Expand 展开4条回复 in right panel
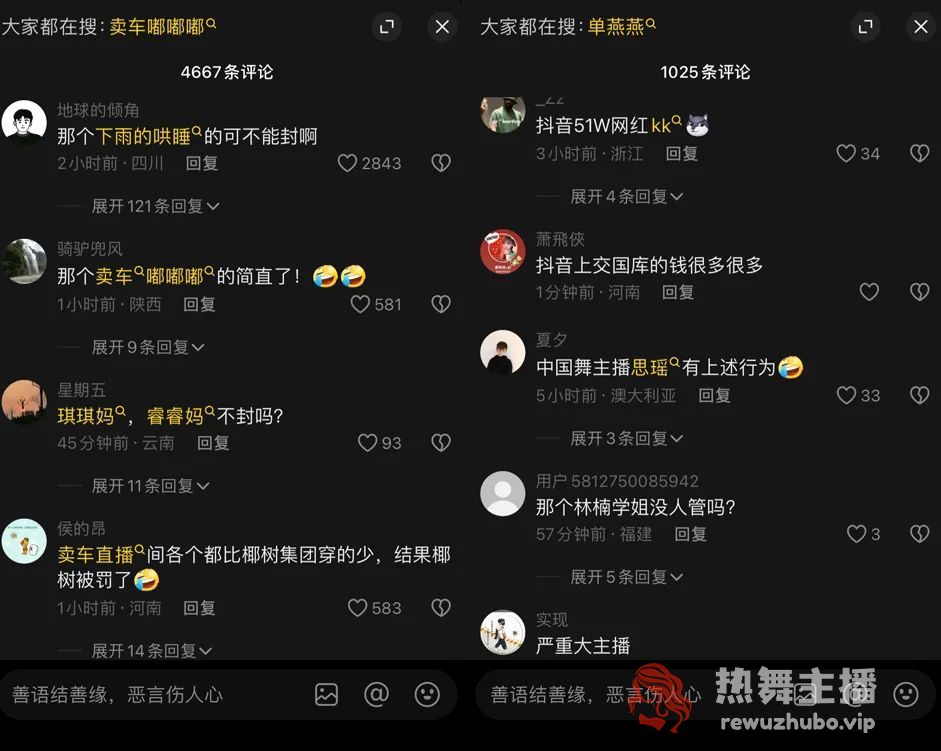Viewport: 941px width, 751px height. click(x=627, y=196)
